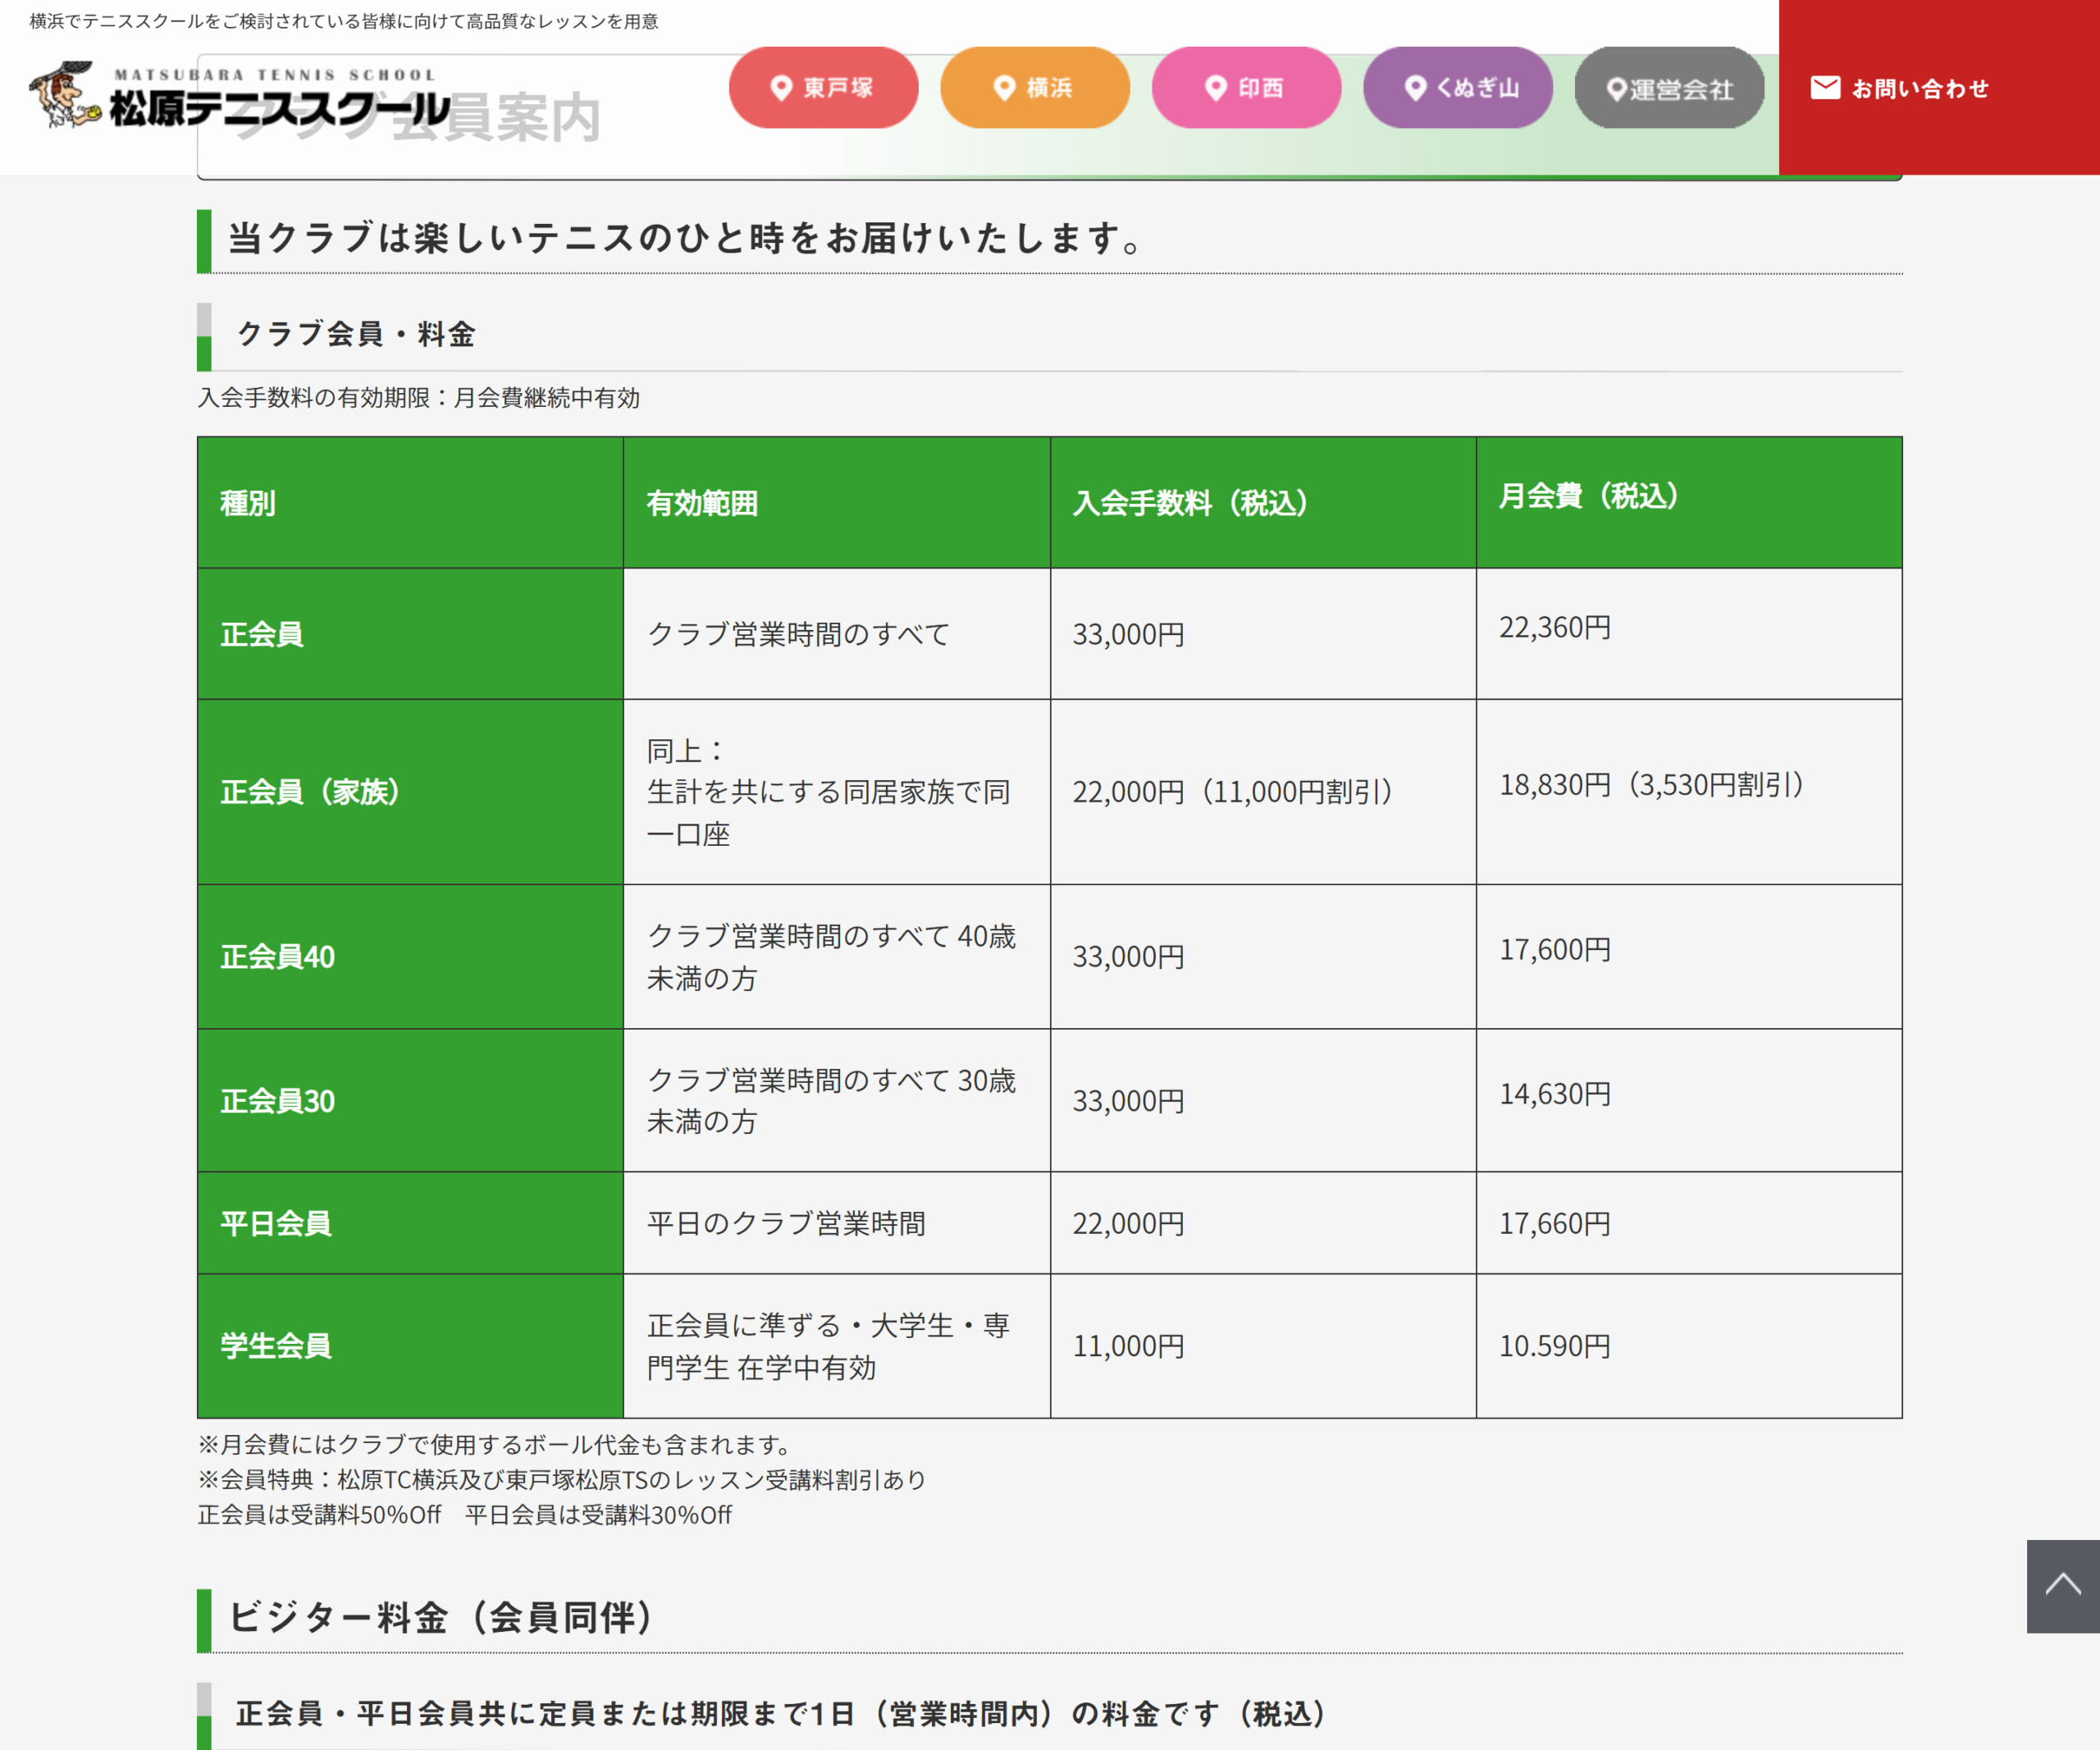This screenshot has height=1750, width=2100.
Task: Click the pin icon in the 印西 button
Action: pyautogui.click(x=1215, y=88)
